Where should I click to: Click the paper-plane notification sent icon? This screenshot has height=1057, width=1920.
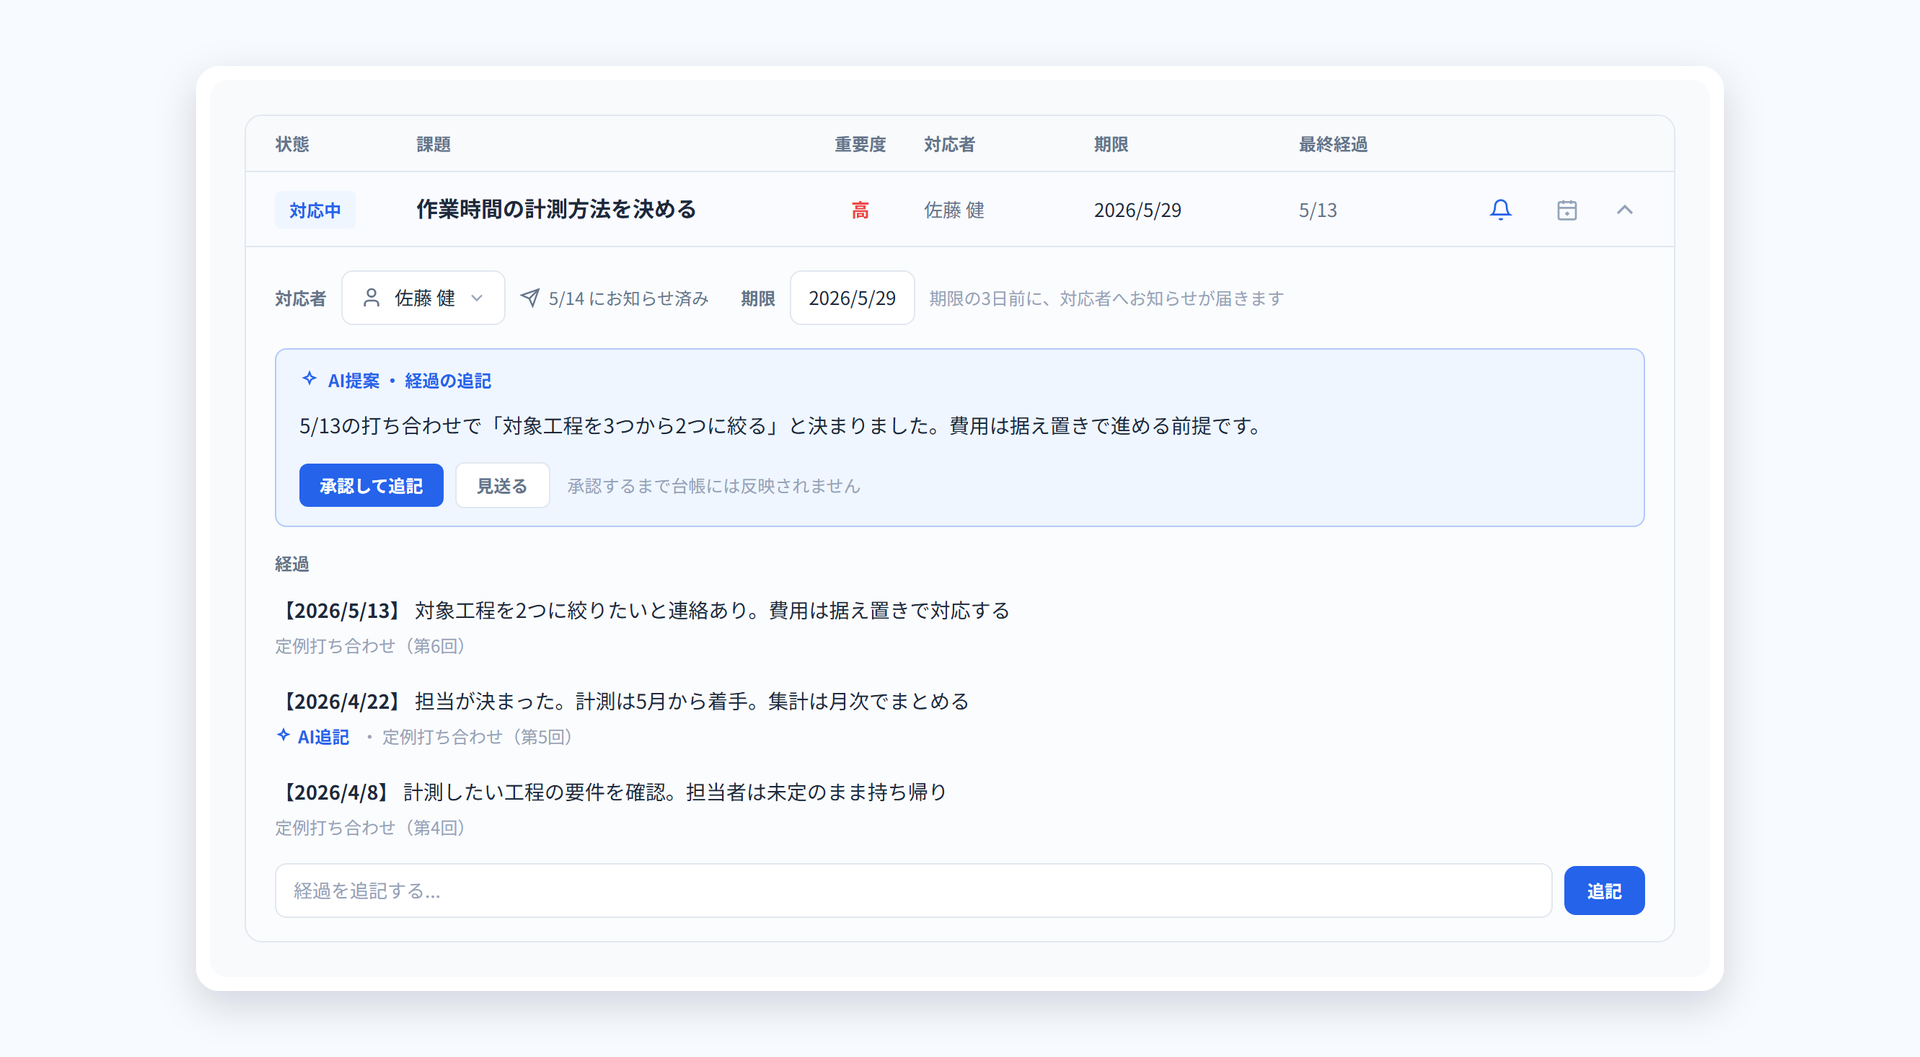pos(530,298)
